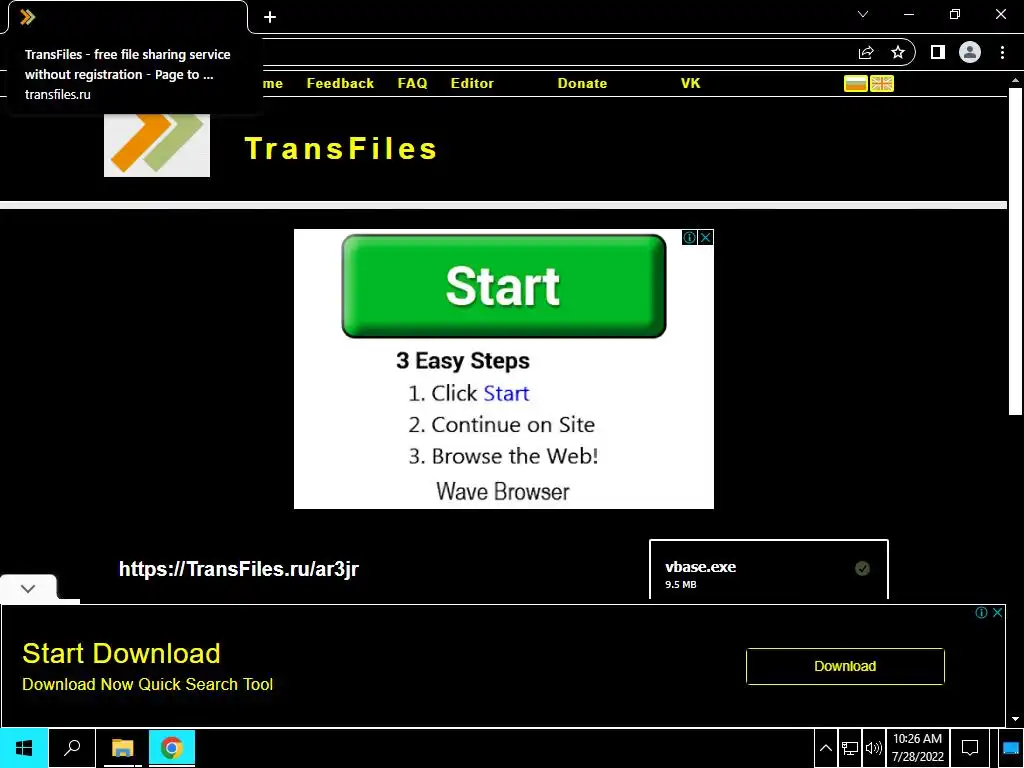Open the clock showing 10:26 AM

pos(918,748)
